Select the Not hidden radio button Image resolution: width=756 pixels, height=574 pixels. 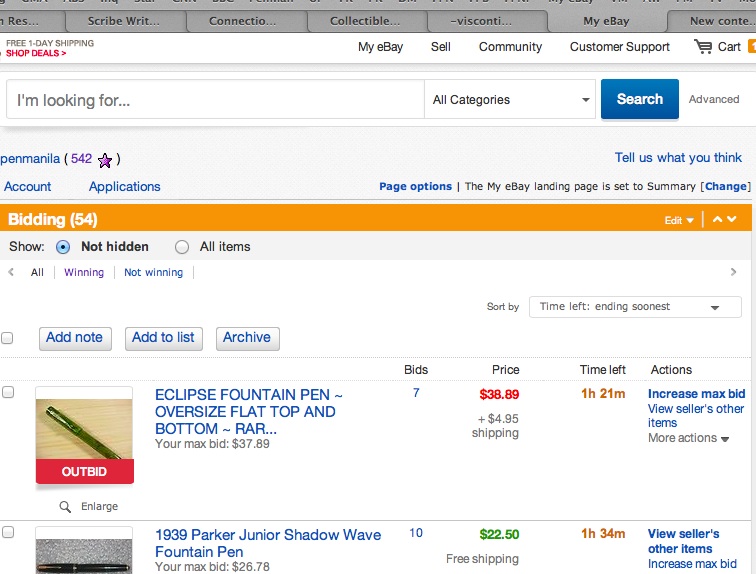click(x=63, y=247)
